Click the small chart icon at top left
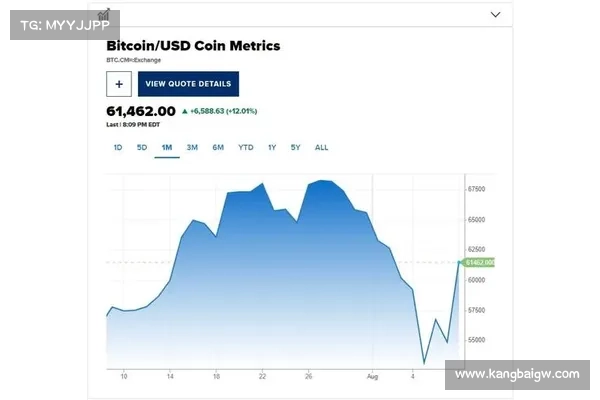This screenshot has height=400, width=600. 104,15
